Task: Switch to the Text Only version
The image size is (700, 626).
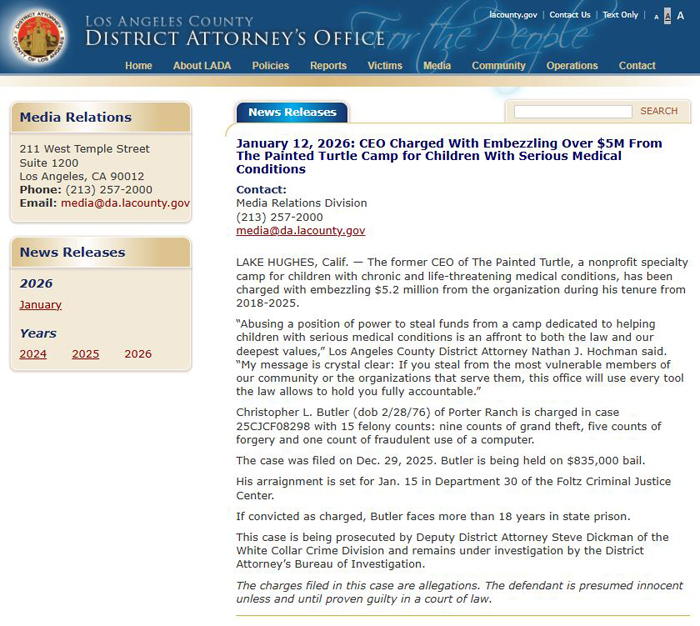Action: (620, 15)
